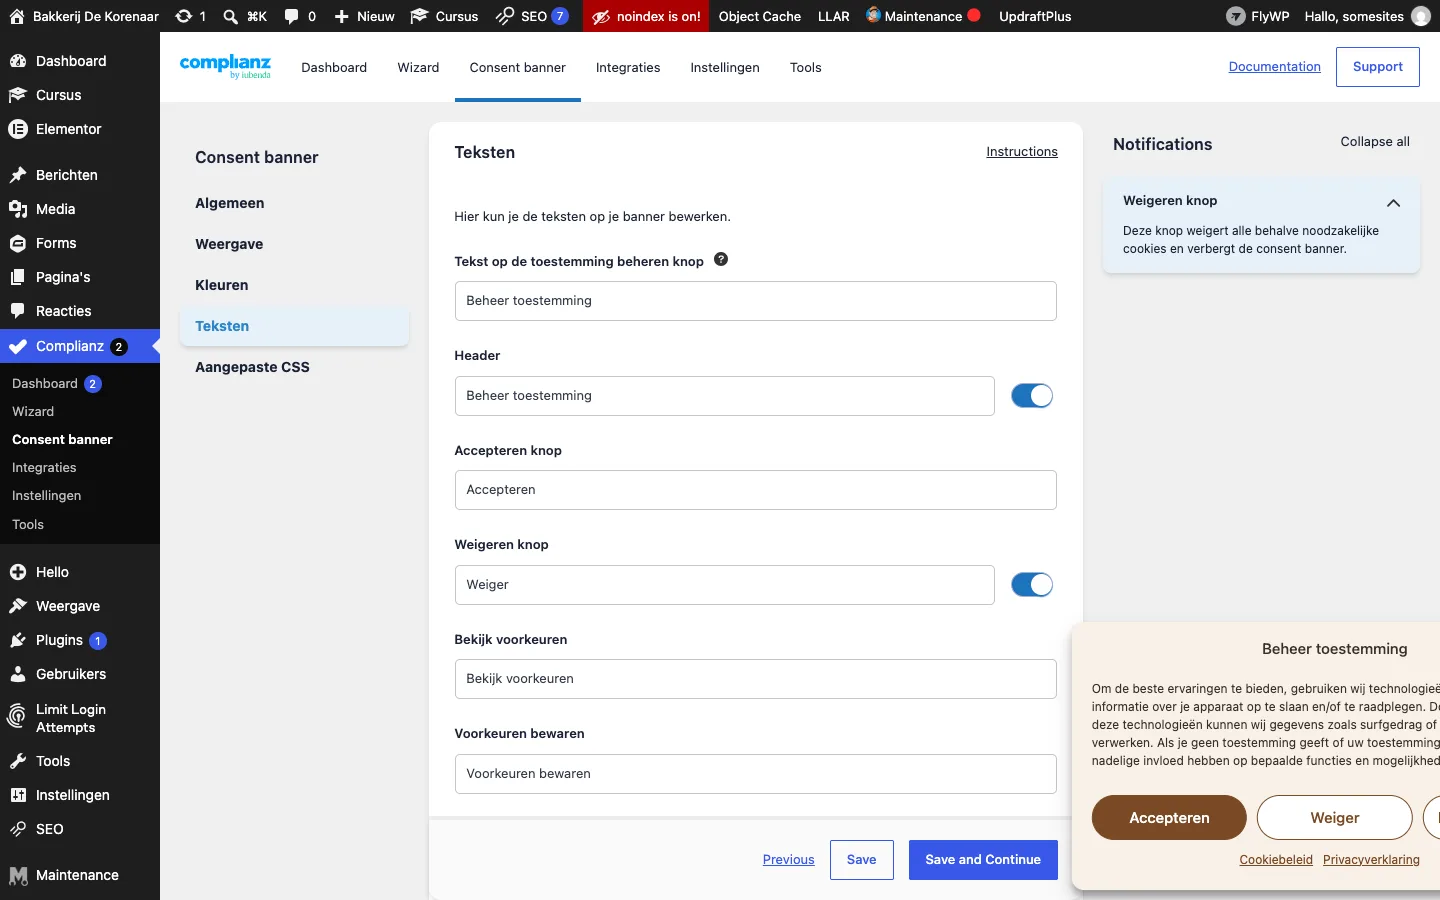The image size is (1440, 900).
Task: Click Collapse all in Notifications
Action: [1375, 142]
